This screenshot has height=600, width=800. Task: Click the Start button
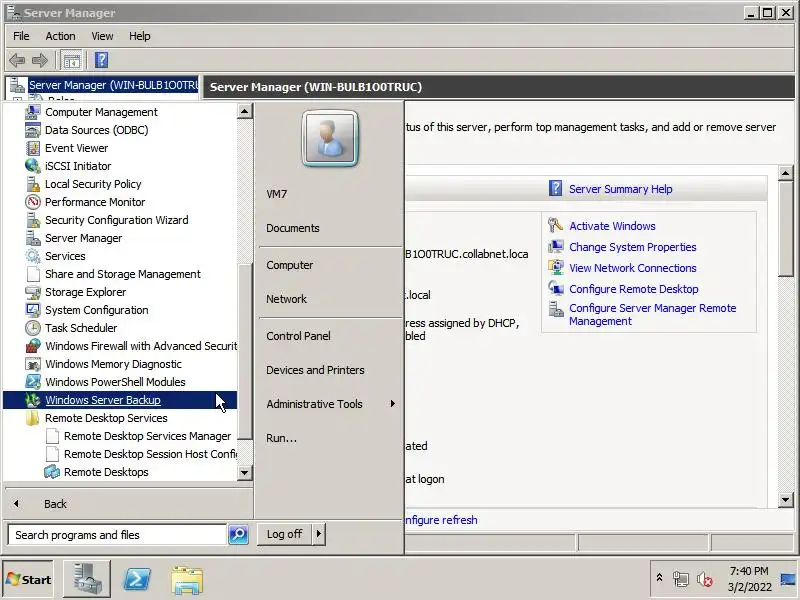pos(28,580)
